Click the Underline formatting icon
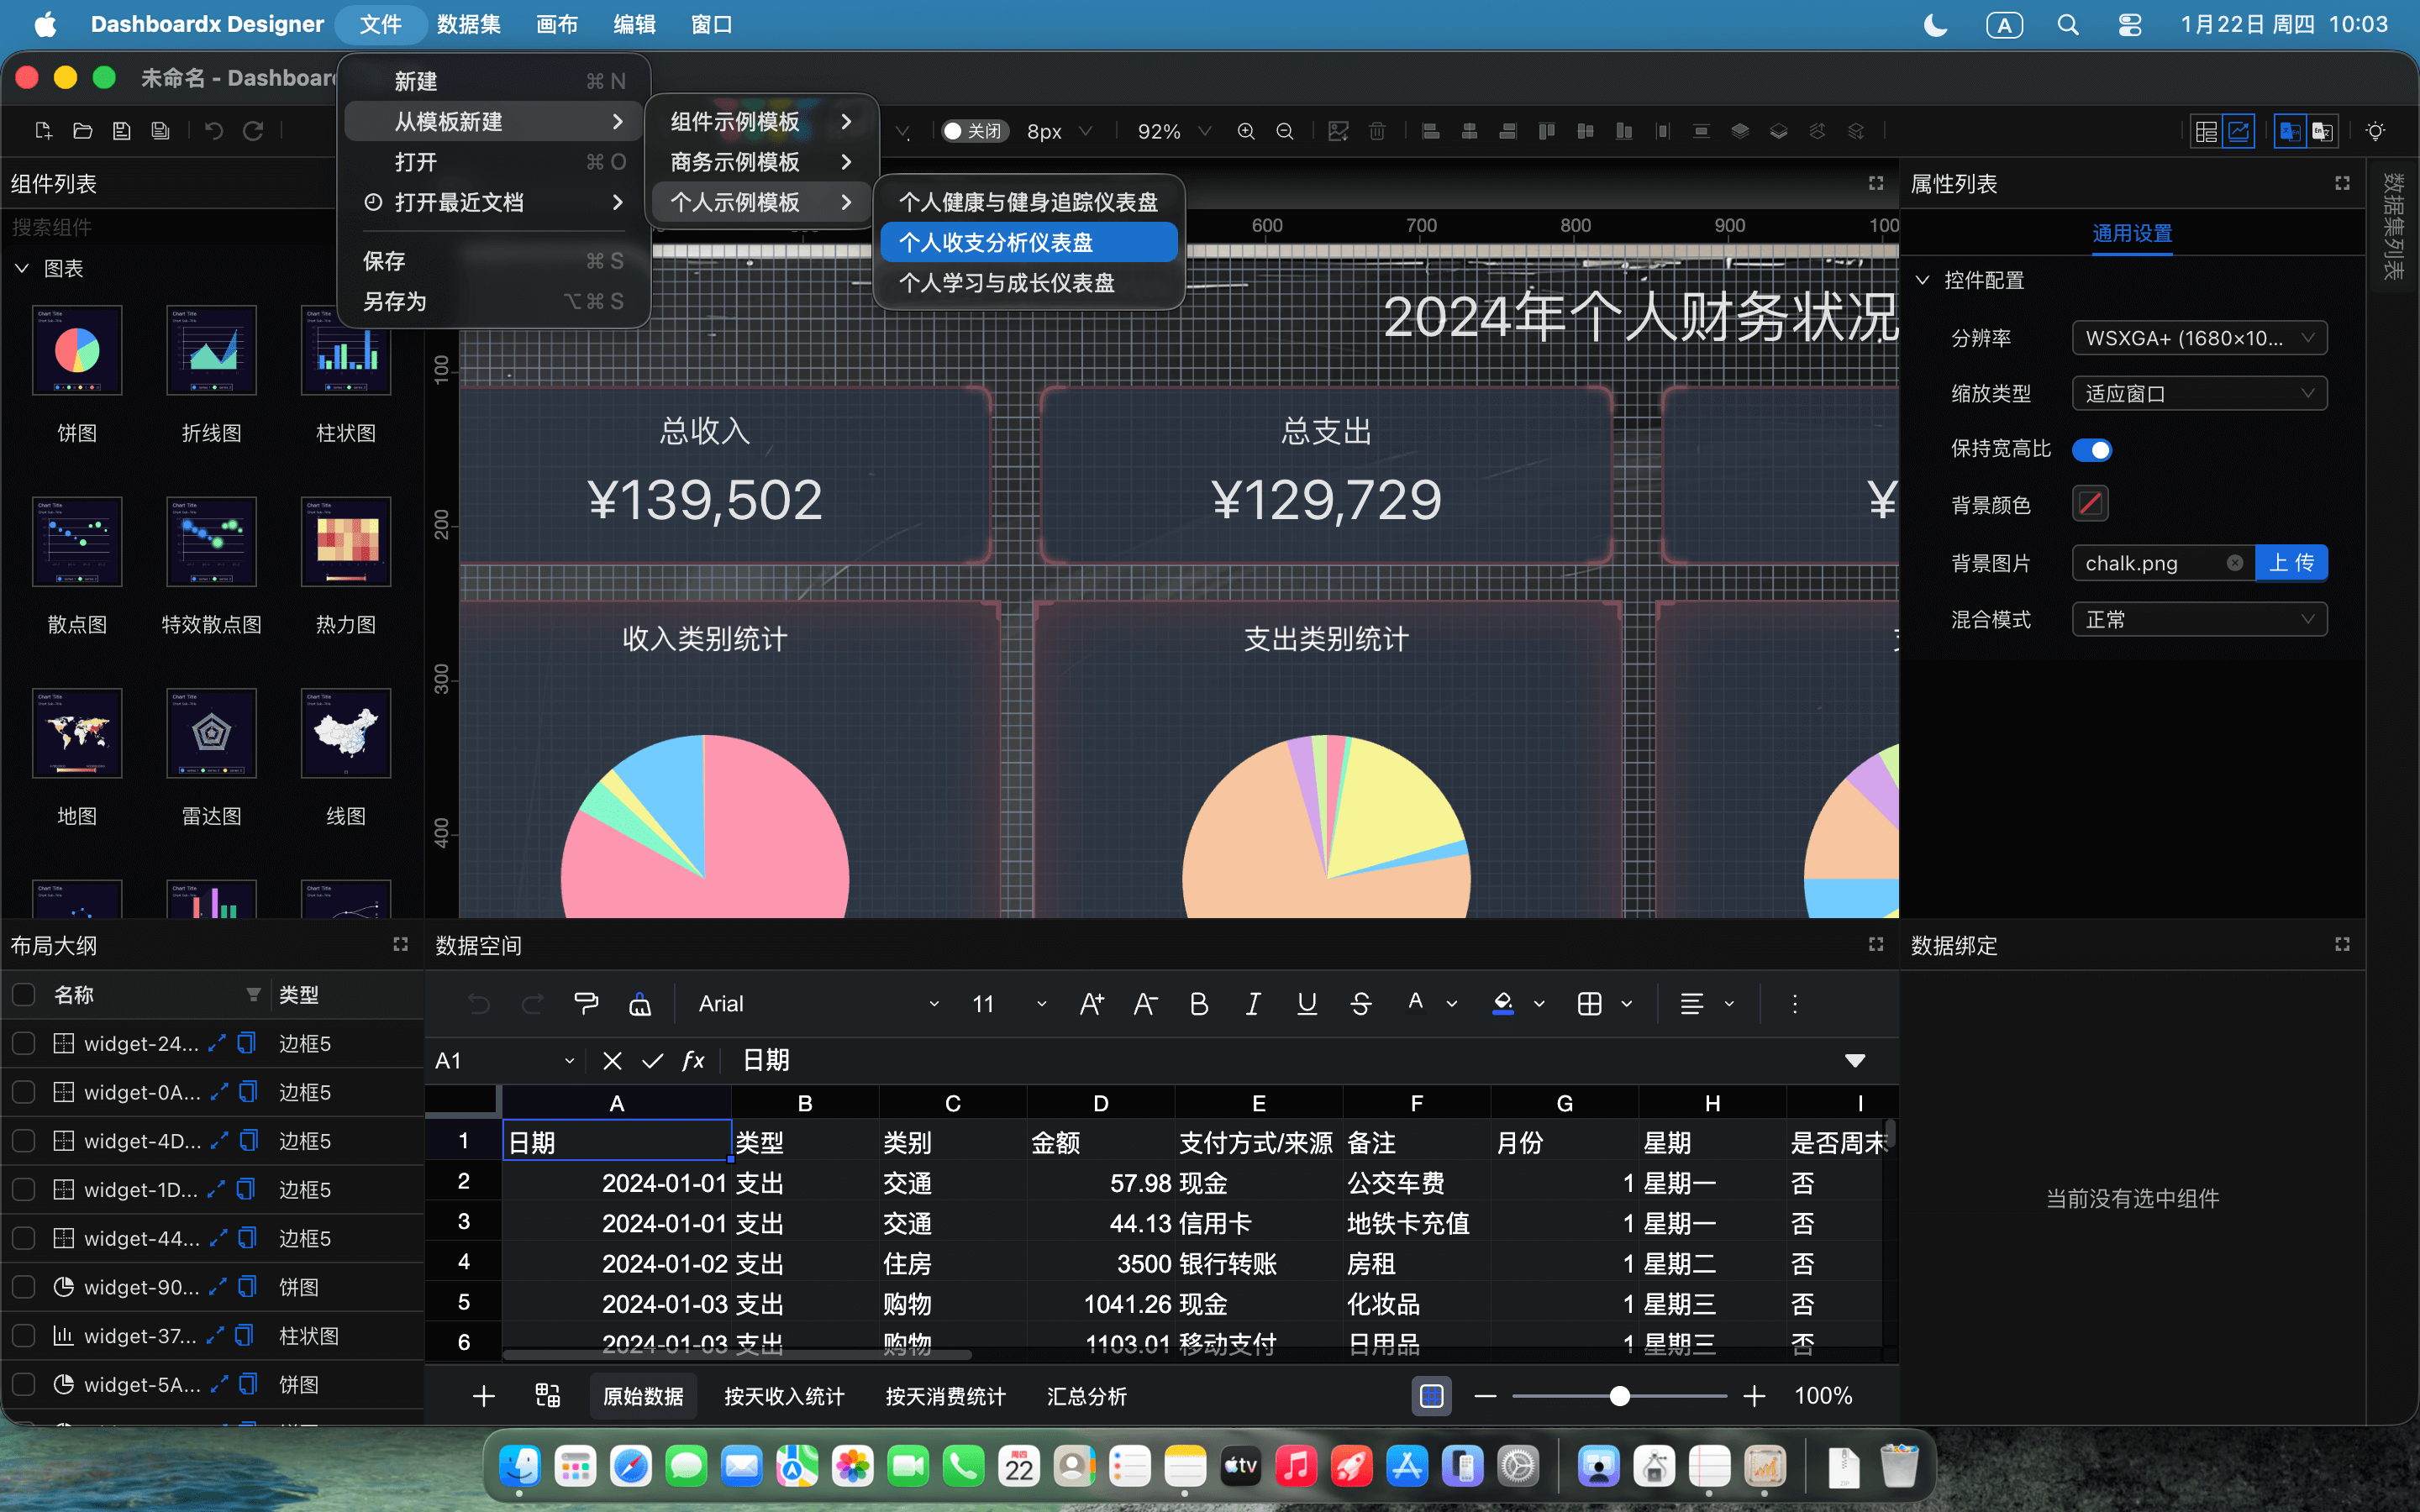Viewport: 2420px width, 1512px height. click(x=1306, y=1003)
